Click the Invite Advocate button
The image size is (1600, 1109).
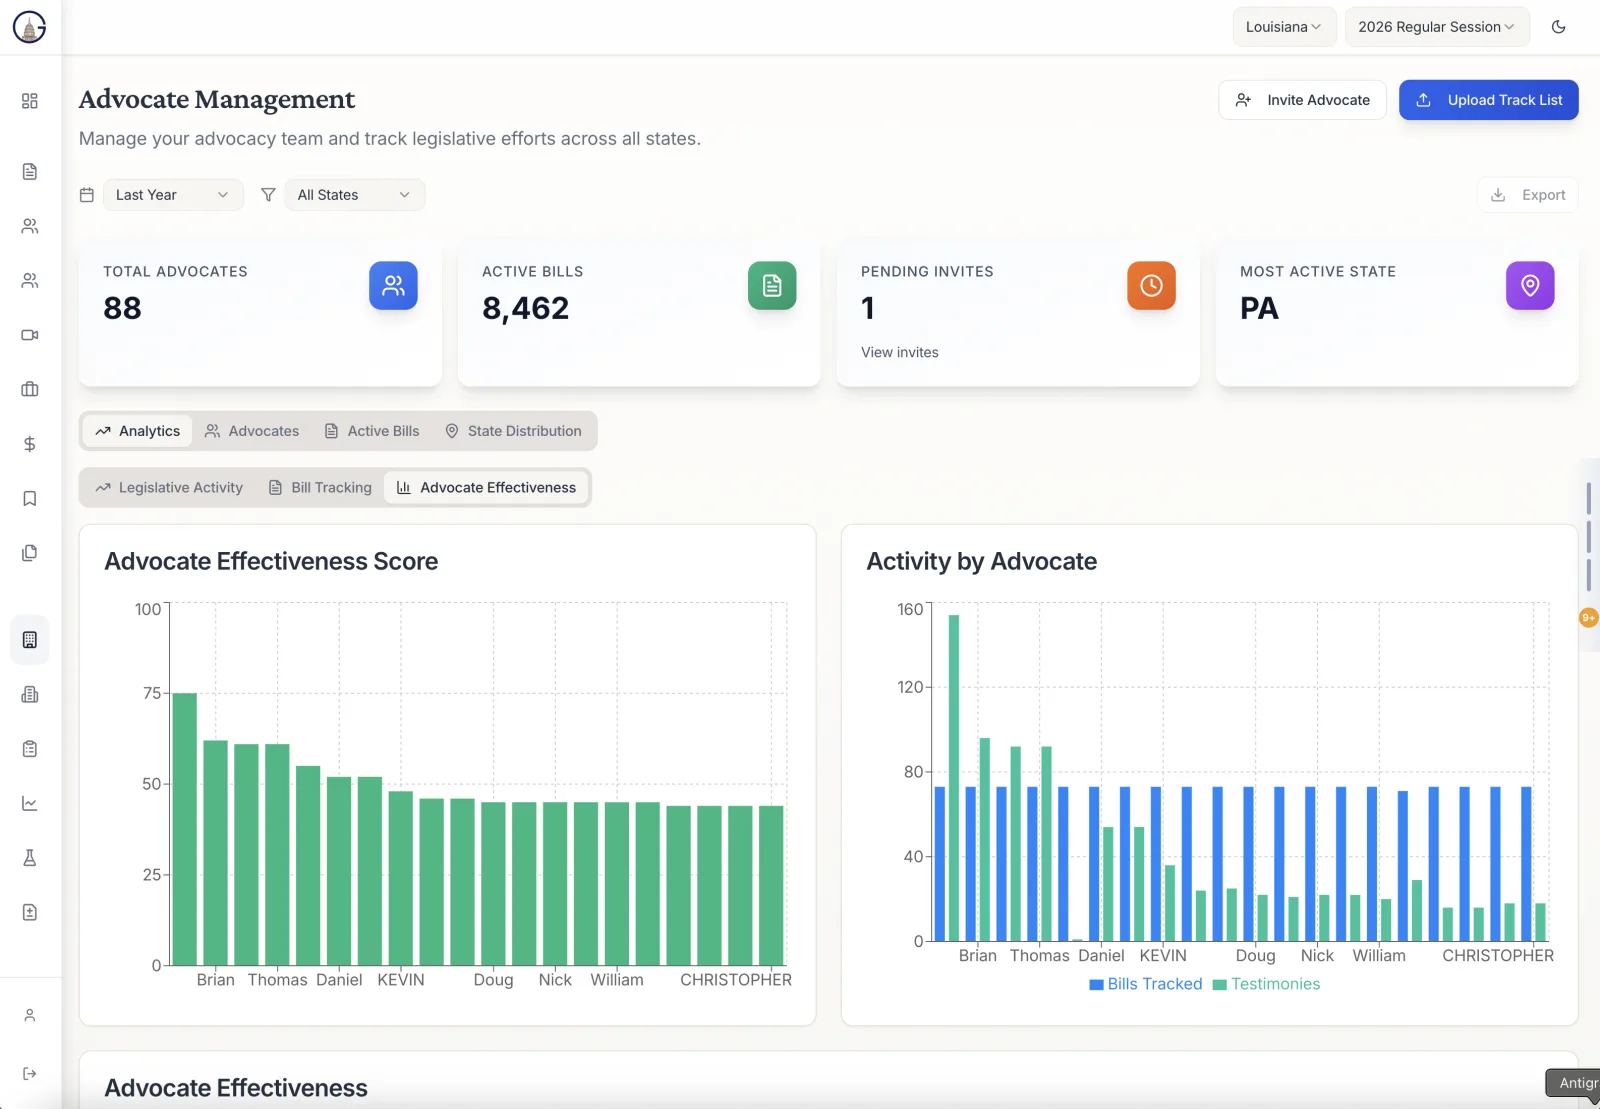tap(1302, 100)
